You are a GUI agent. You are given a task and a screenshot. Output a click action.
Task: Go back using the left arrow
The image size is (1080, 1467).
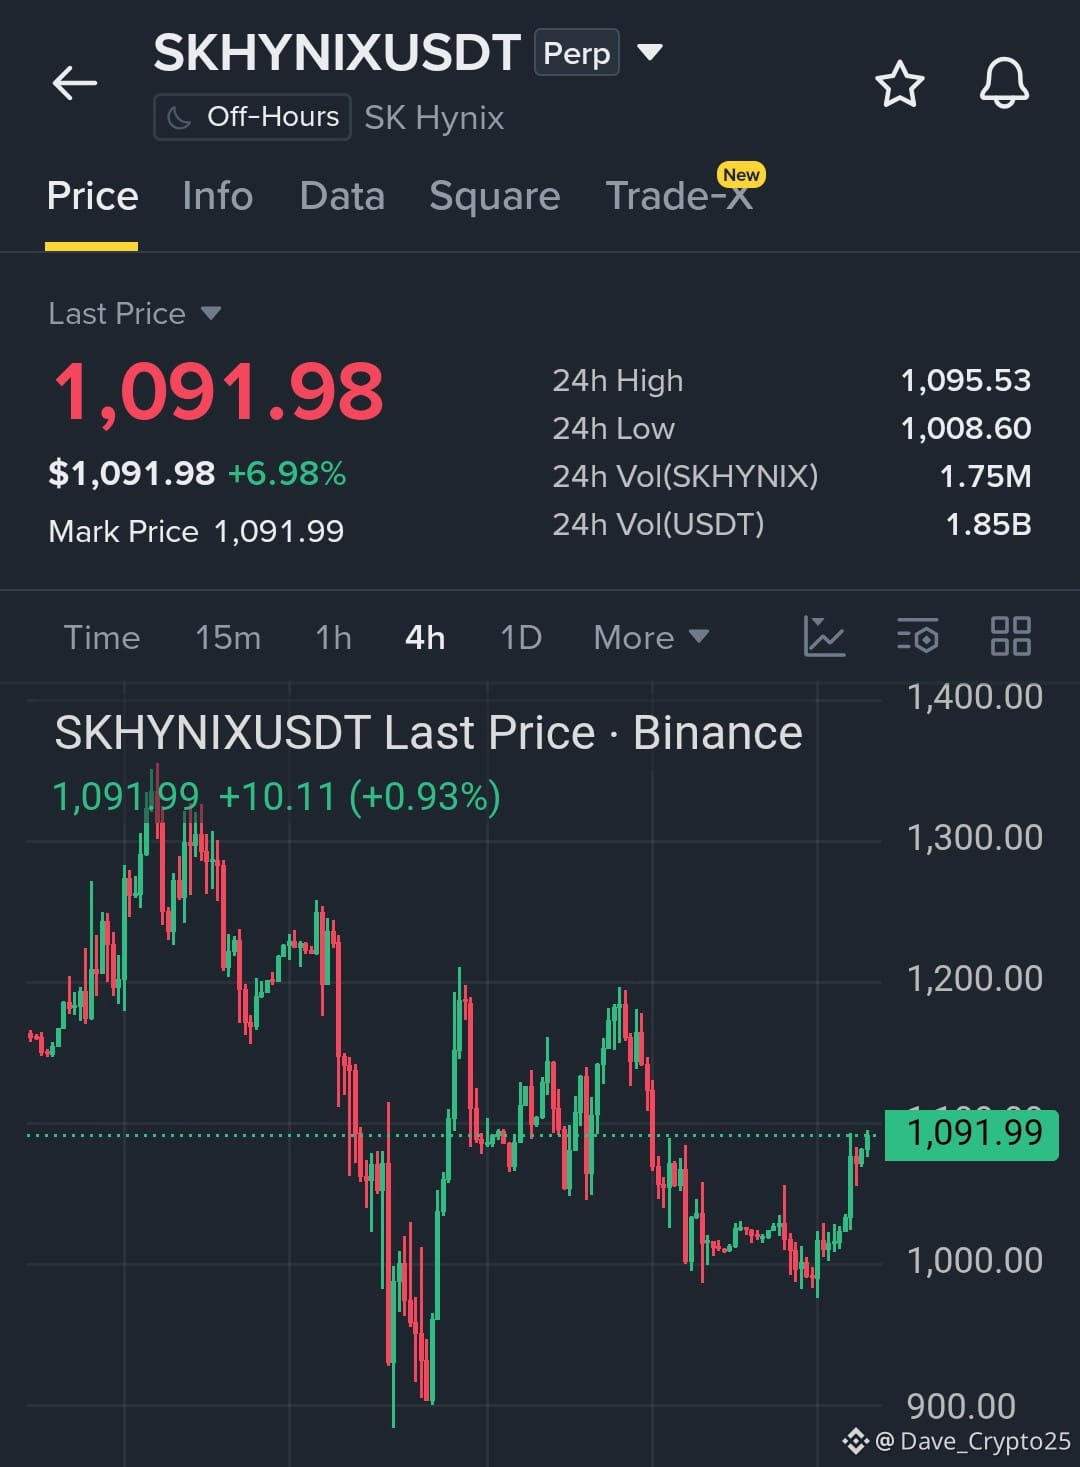pyautogui.click(x=75, y=83)
